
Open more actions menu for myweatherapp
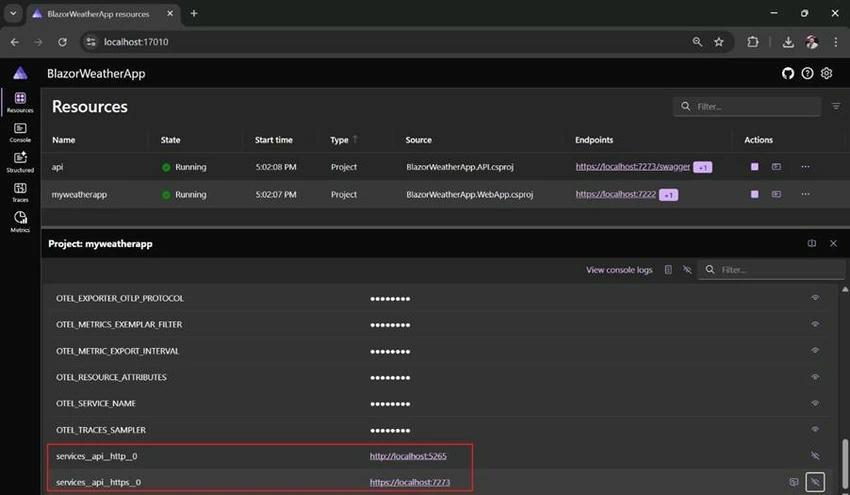click(x=805, y=194)
